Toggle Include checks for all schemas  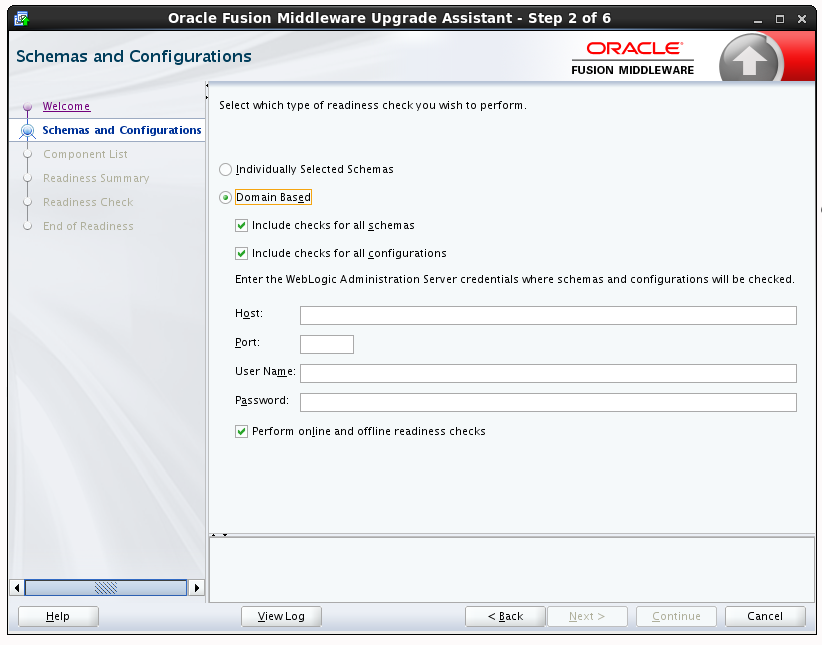click(241, 225)
